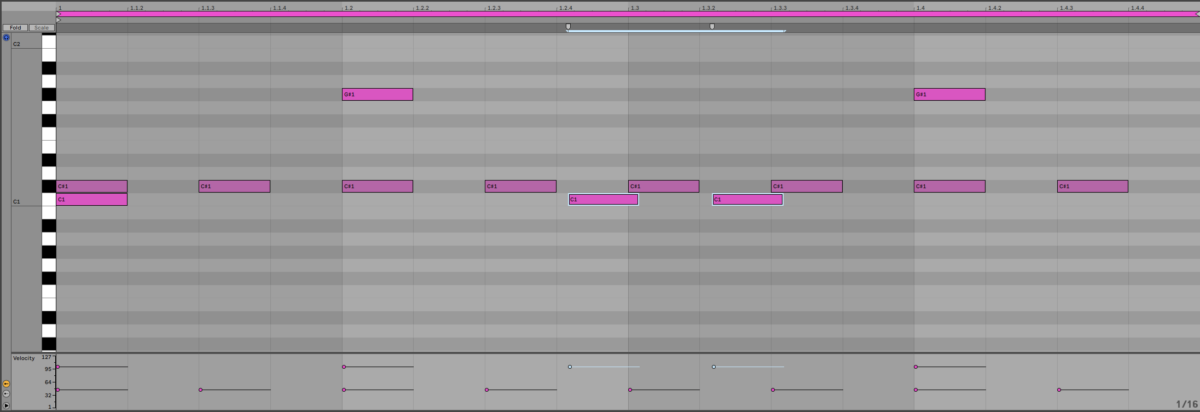This screenshot has height=412, width=1200.
Task: Click the lower velocity marker at 1.3.3
Action: coord(773,390)
